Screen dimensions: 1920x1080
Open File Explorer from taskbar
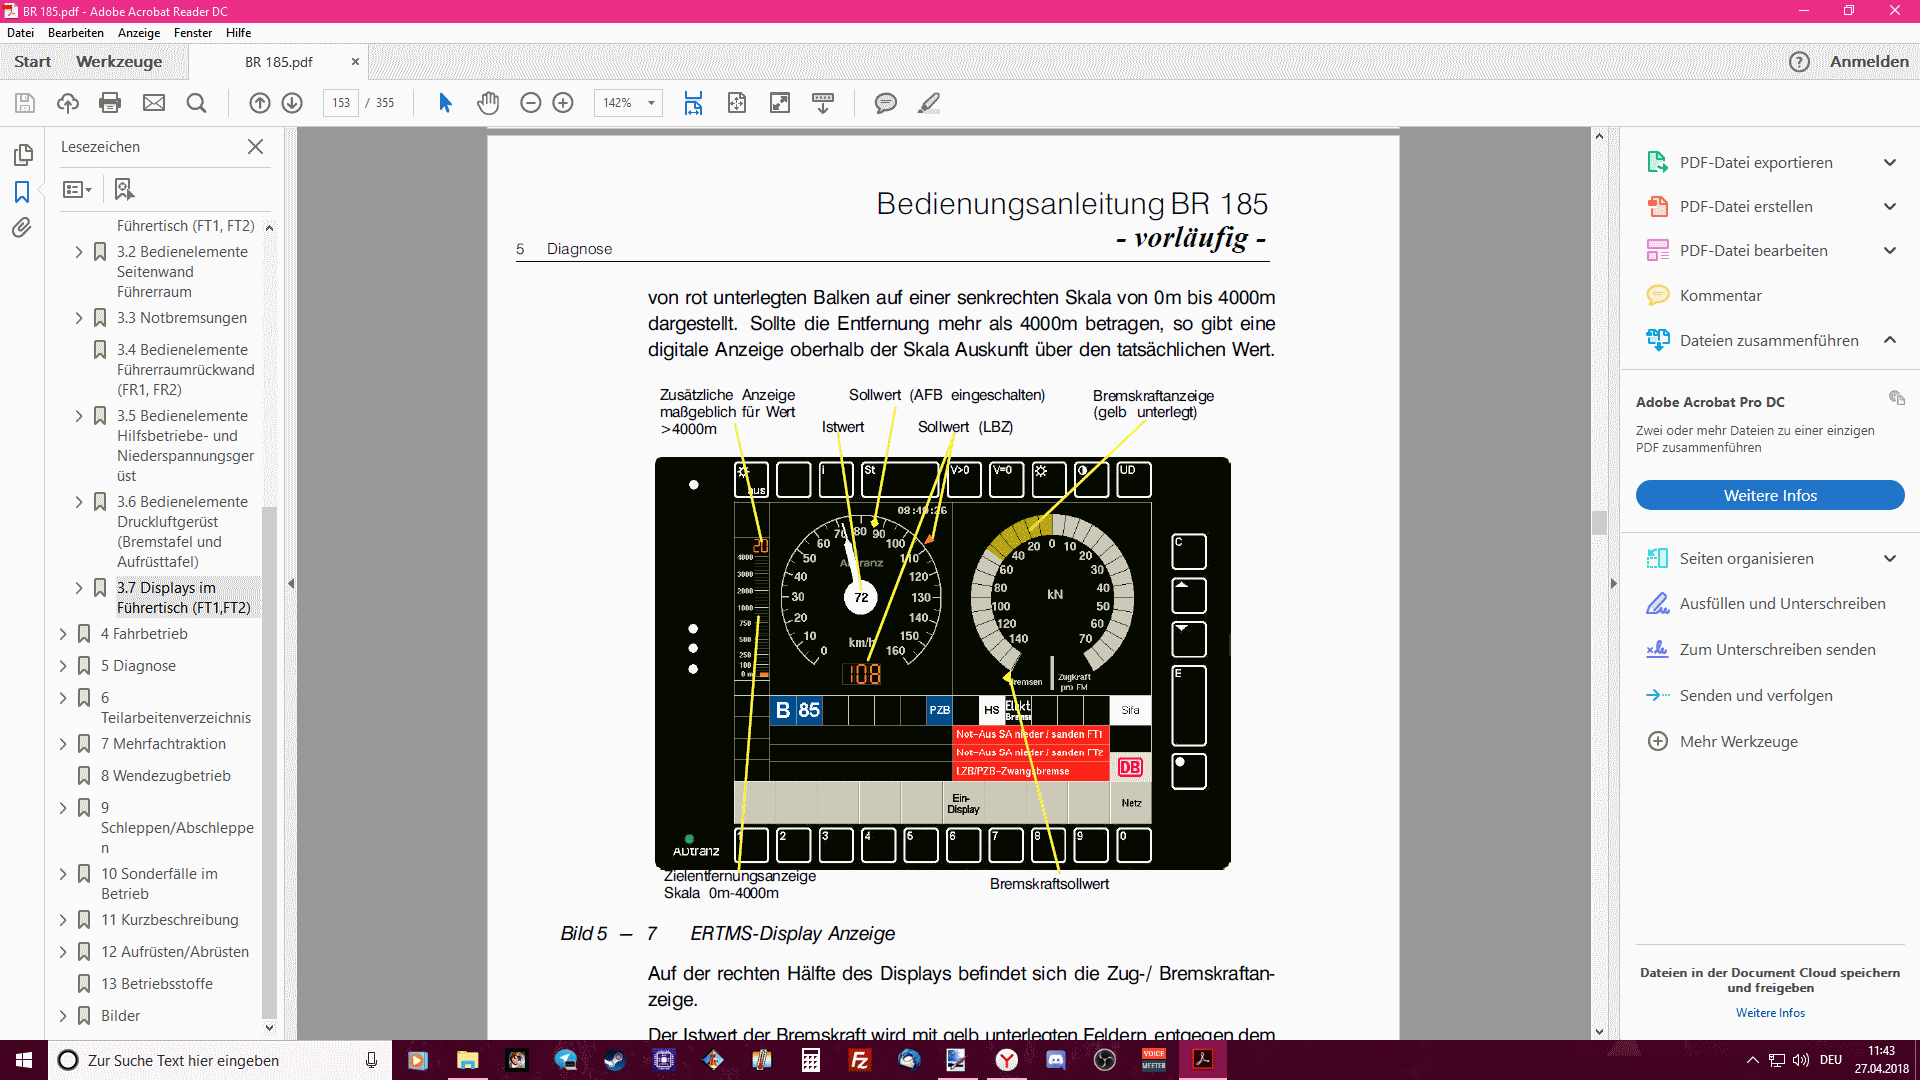coord(467,1060)
